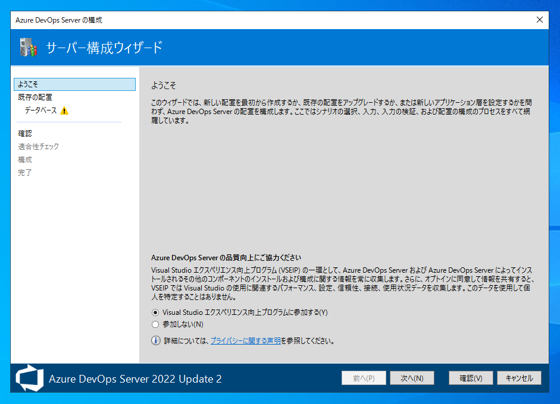Close the Azure DevOps Server configuration window

pos(540,20)
